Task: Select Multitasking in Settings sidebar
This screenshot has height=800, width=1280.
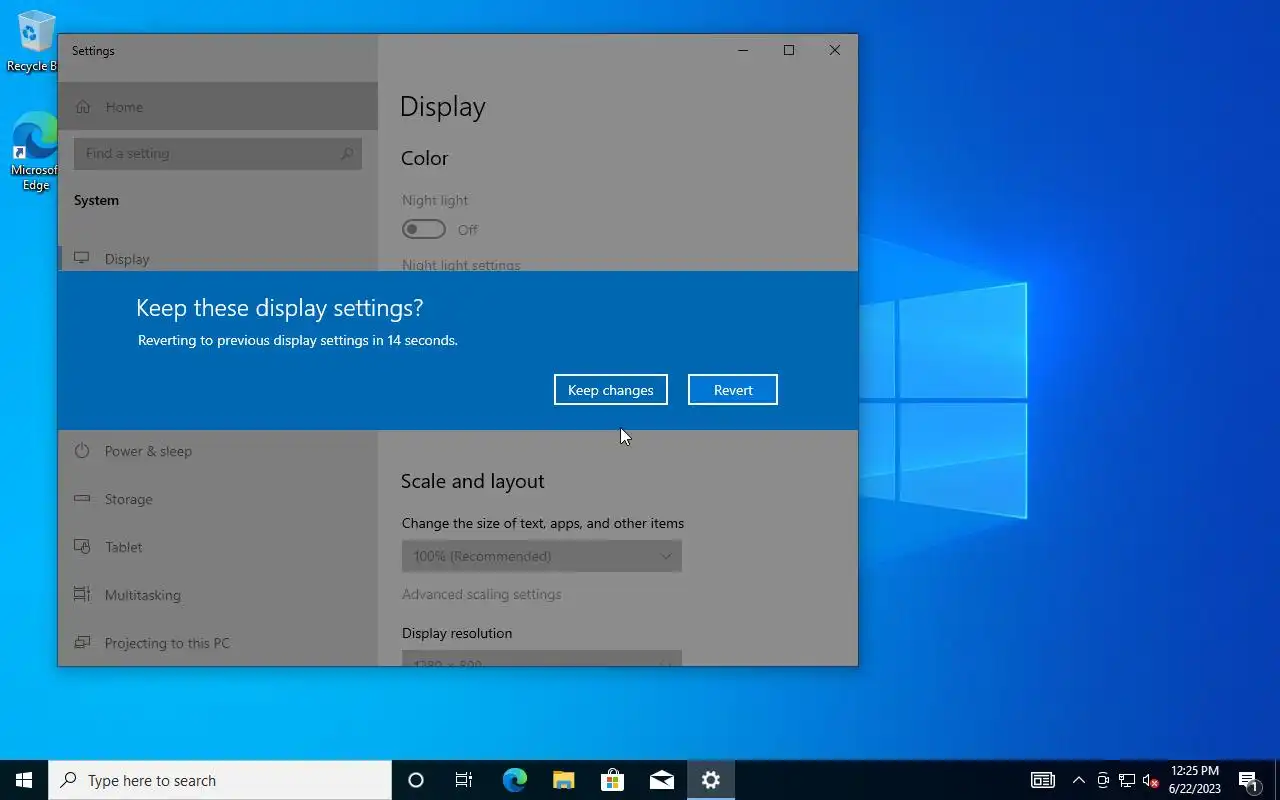Action: coord(218,595)
